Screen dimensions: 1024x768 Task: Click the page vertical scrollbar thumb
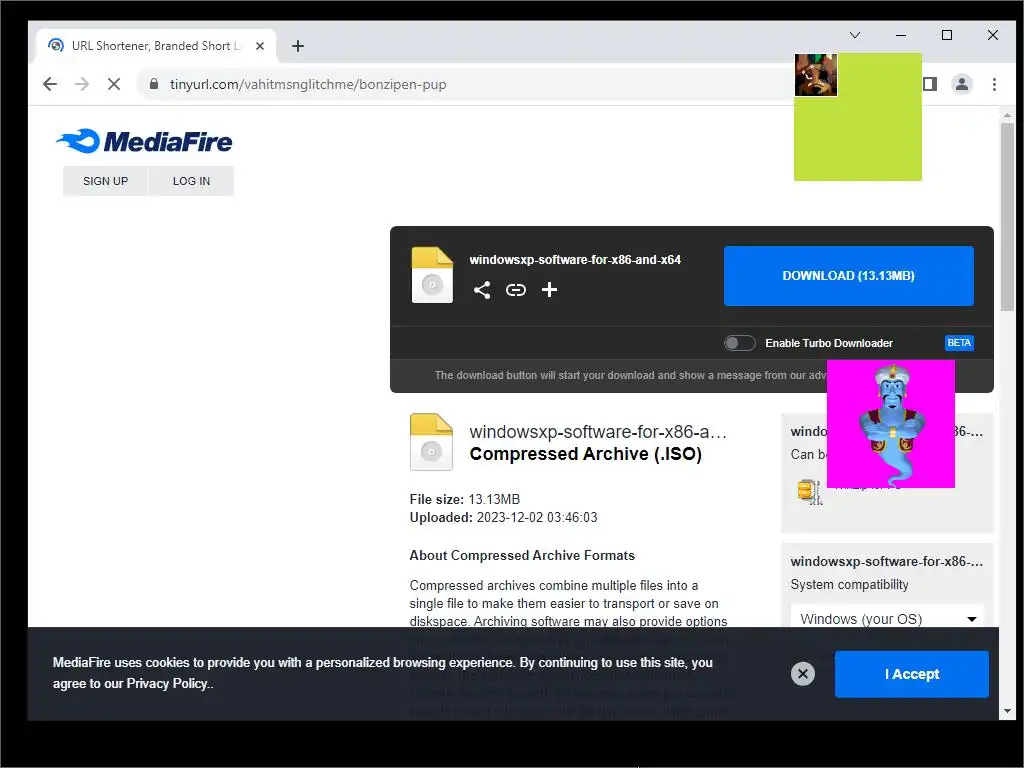click(1007, 219)
